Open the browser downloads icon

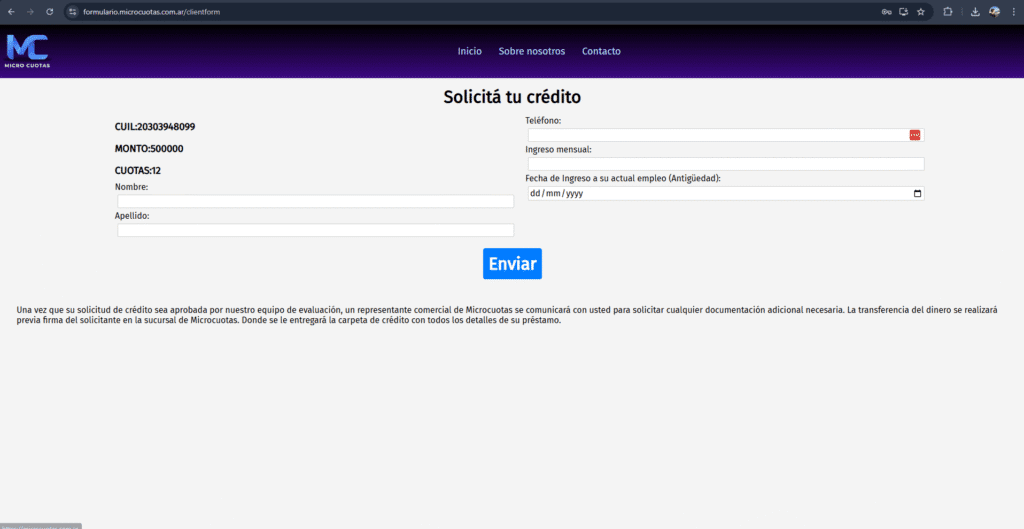point(975,12)
